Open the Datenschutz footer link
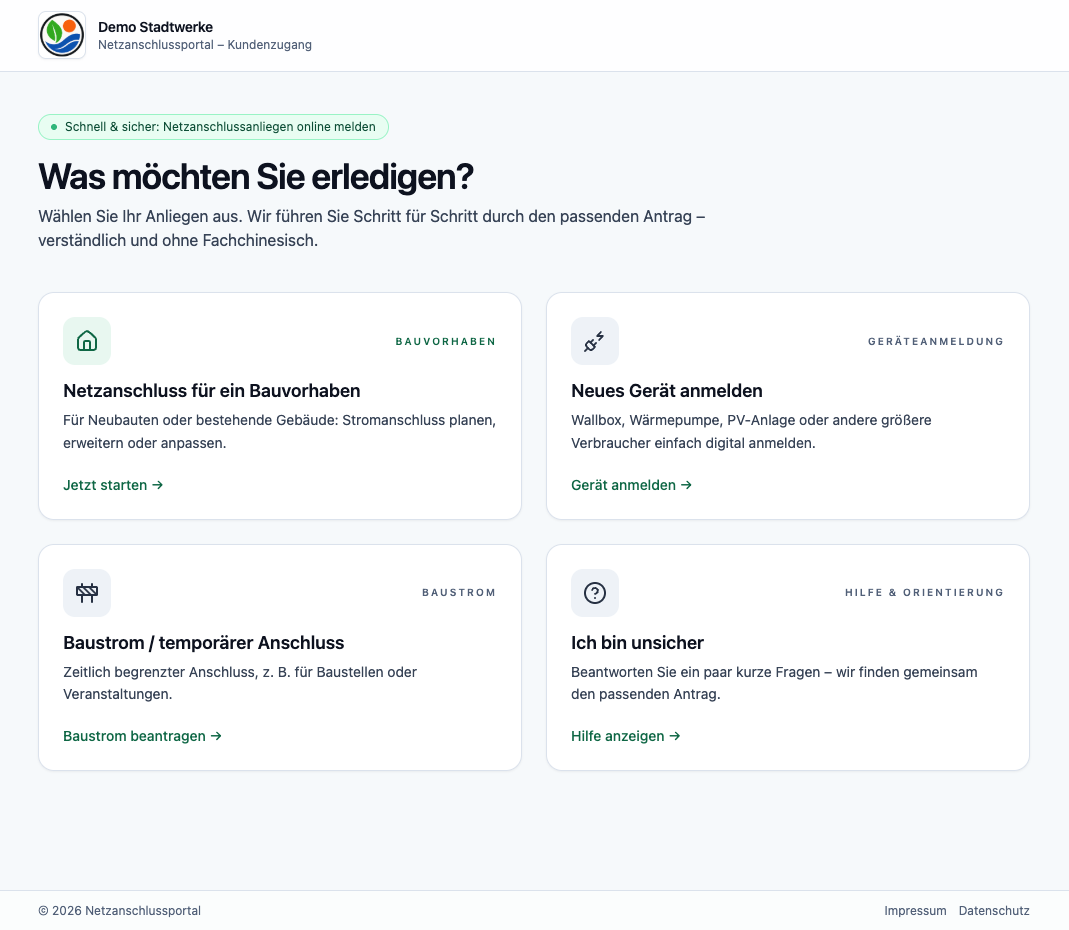Screen dimensions: 1069x930 [x=993, y=911]
